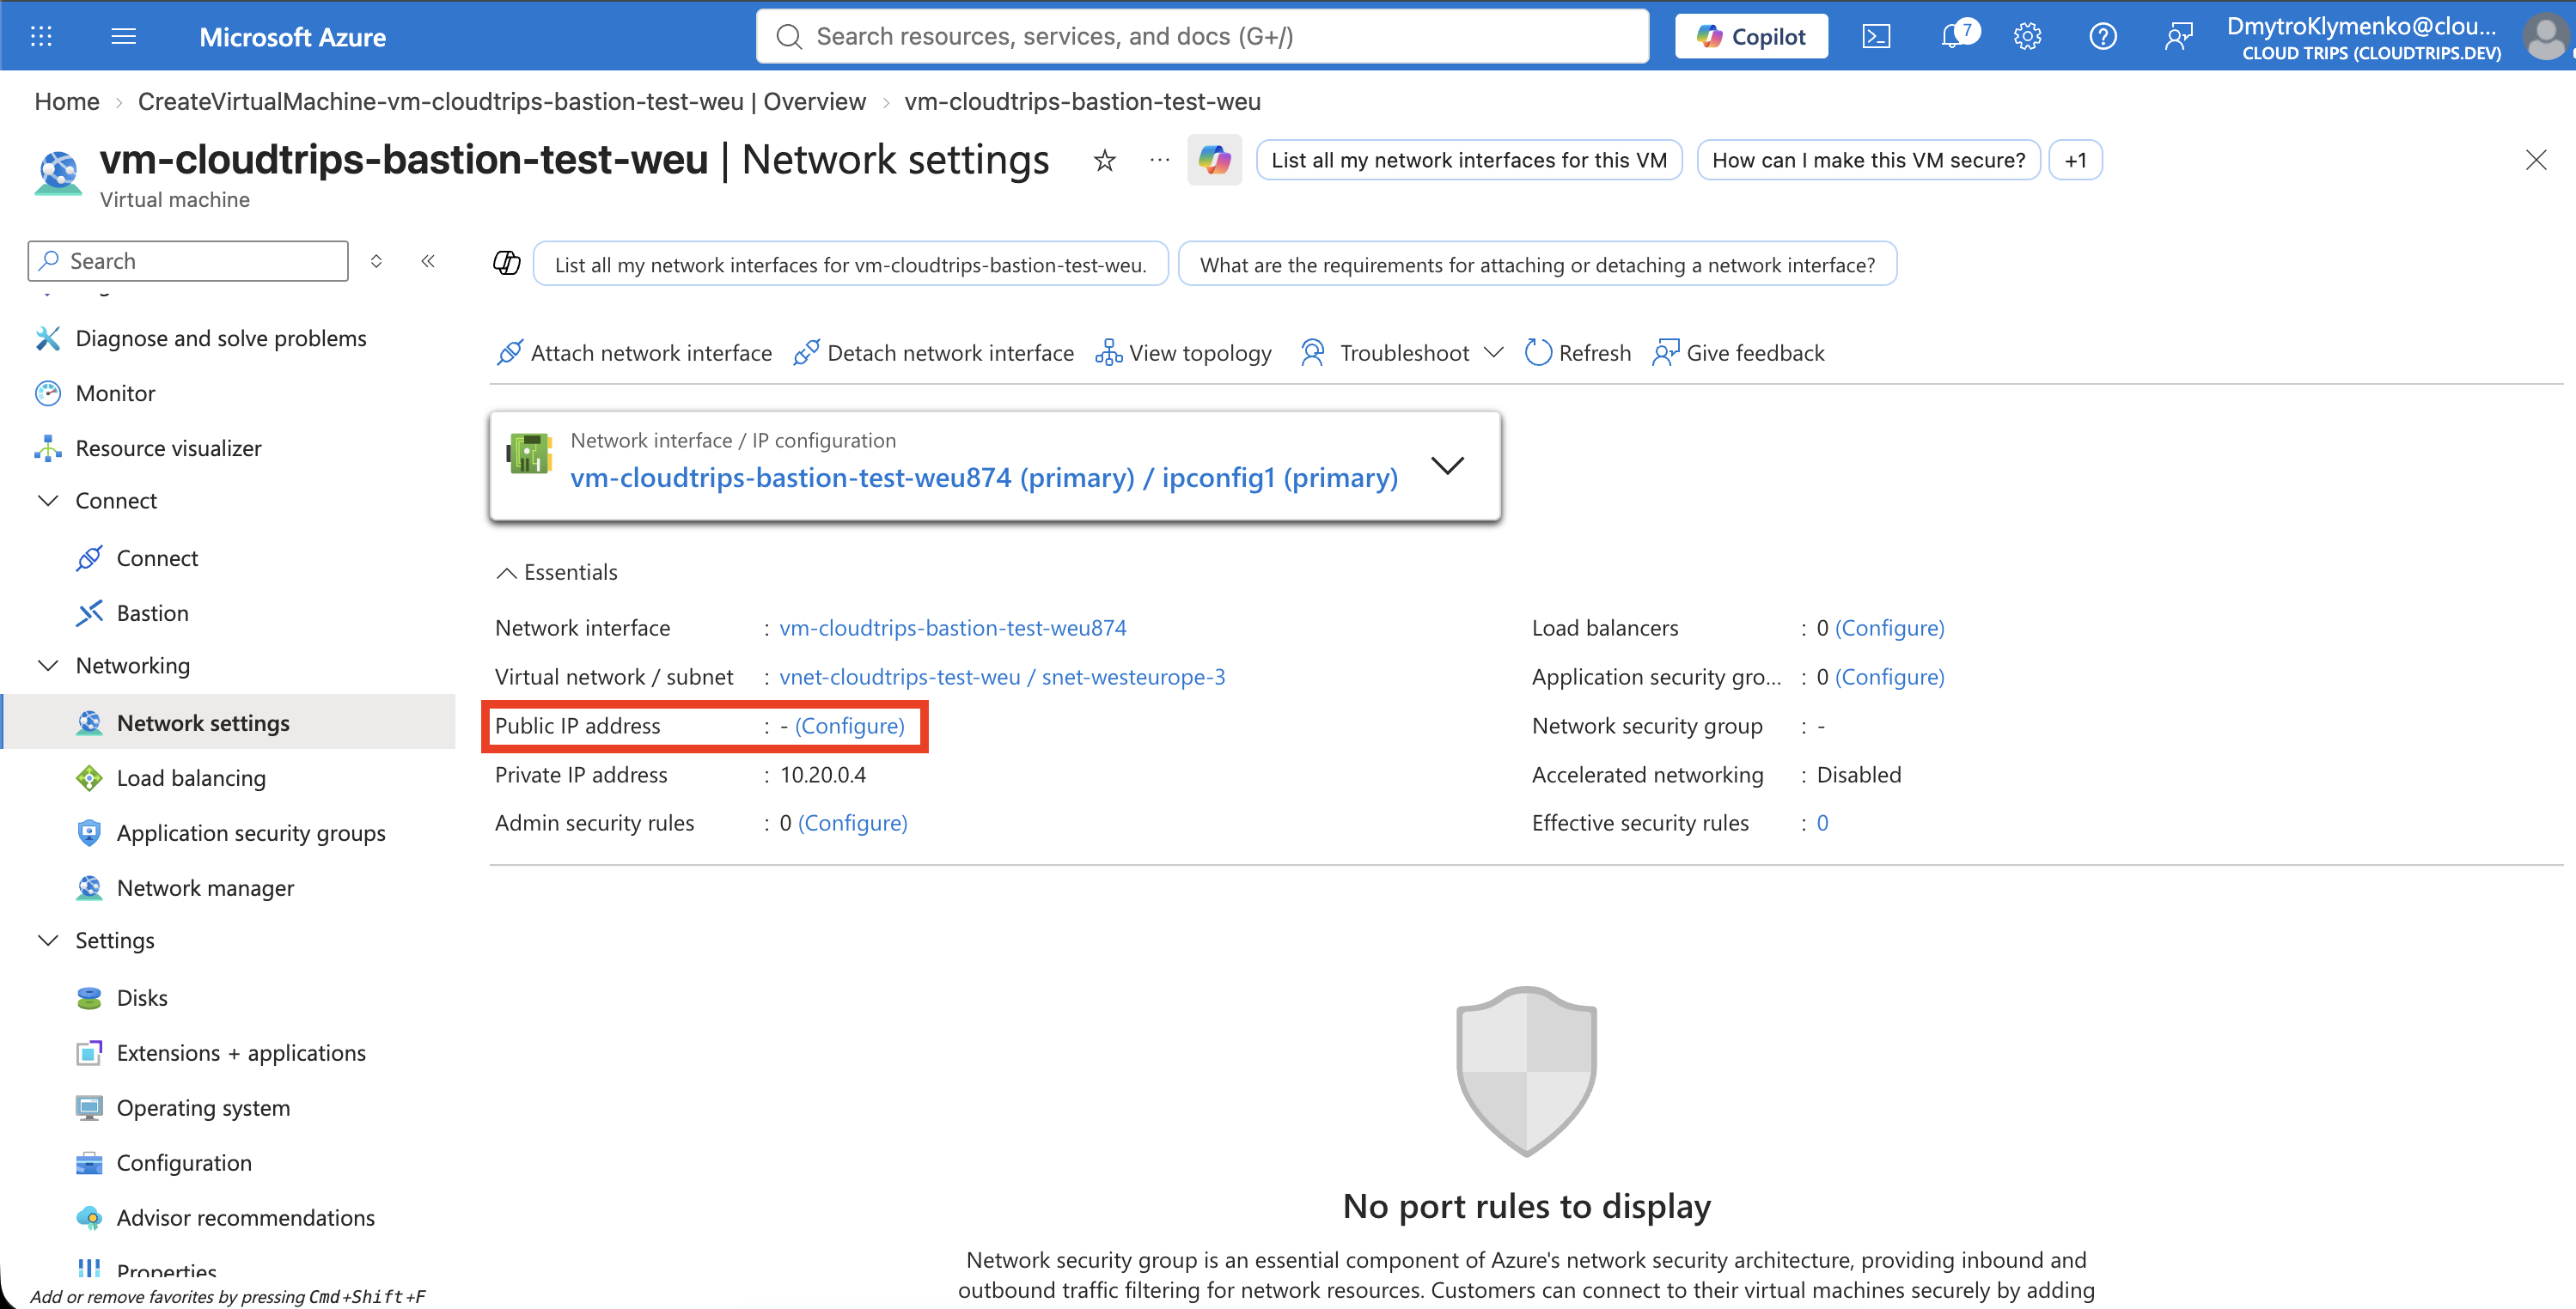
Task: Open portal settings gear icon
Action: point(2027,37)
